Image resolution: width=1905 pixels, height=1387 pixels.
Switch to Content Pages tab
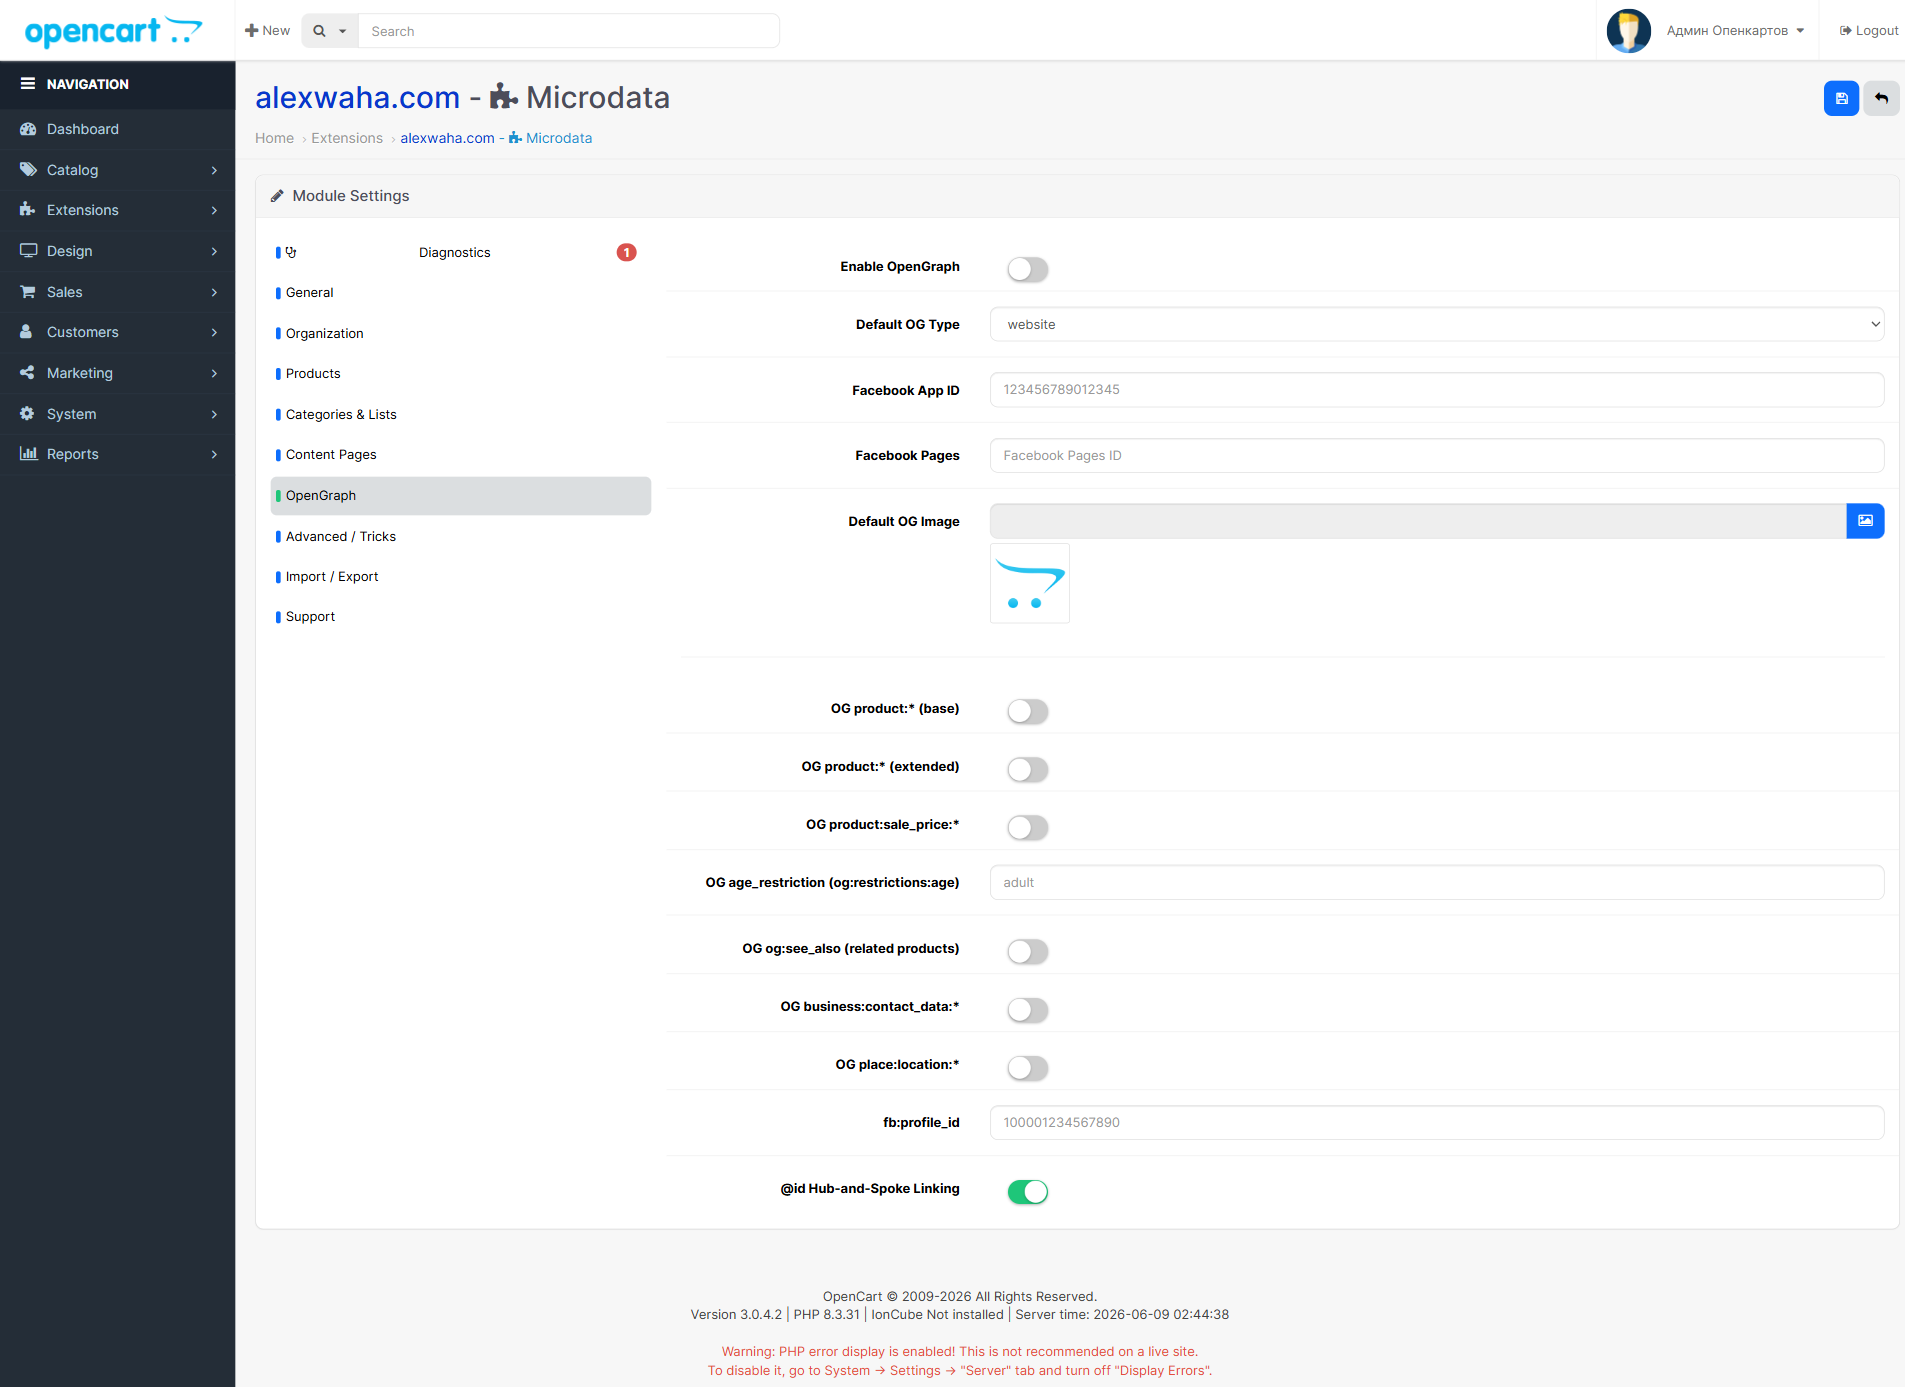tap(461, 455)
